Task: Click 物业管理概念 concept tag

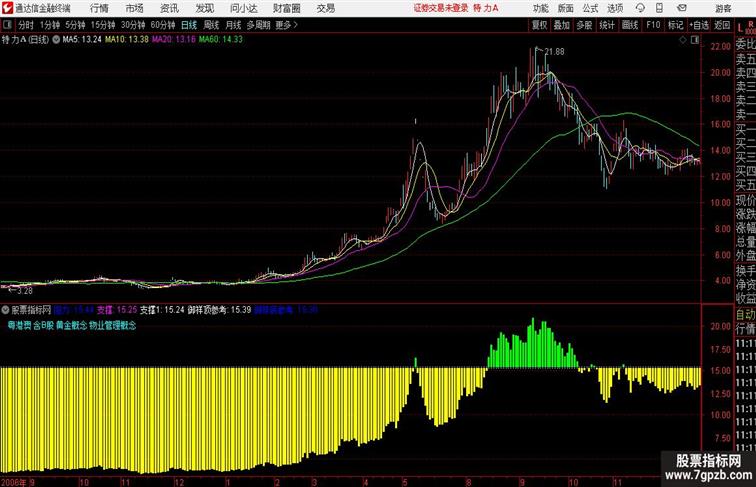Action: (113, 325)
